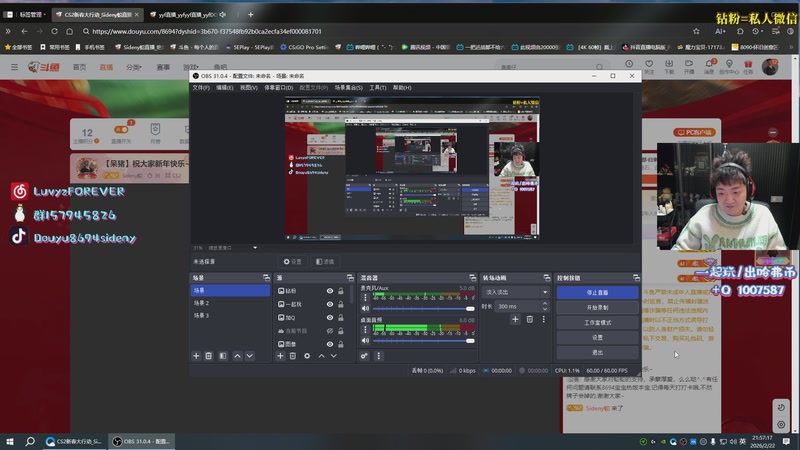The height and width of the screenshot is (450, 800).
Task: Add a new scene with the plus icon in OBS scenes panel
Action: coord(196,356)
